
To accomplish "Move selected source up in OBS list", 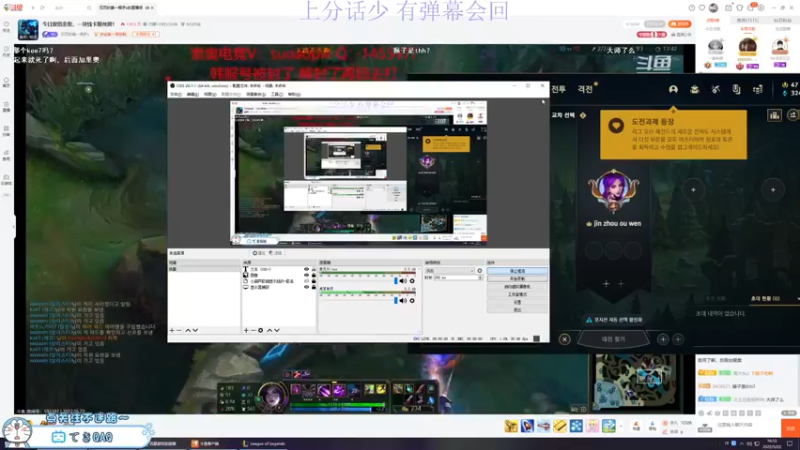I will pos(269,331).
